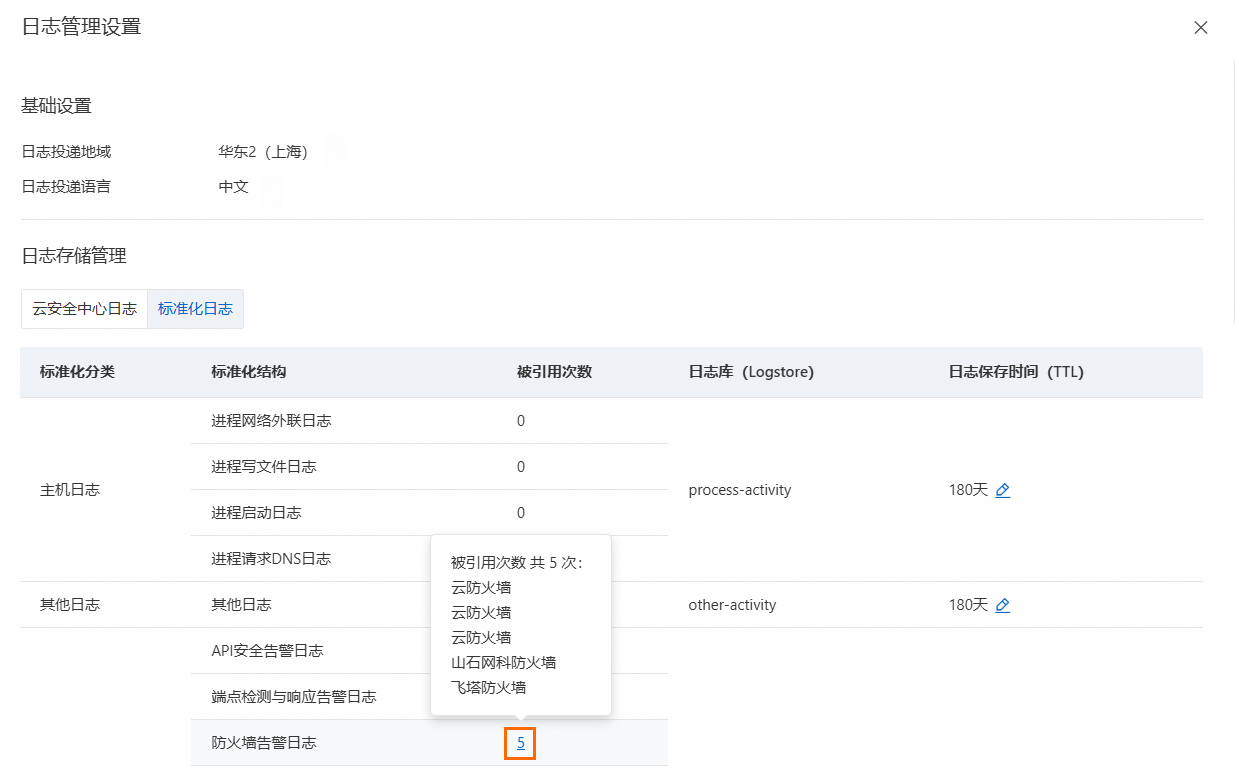The width and height of the screenshot is (1235, 768).
Task: Click API安全告警日志 row text
Action: (267, 651)
